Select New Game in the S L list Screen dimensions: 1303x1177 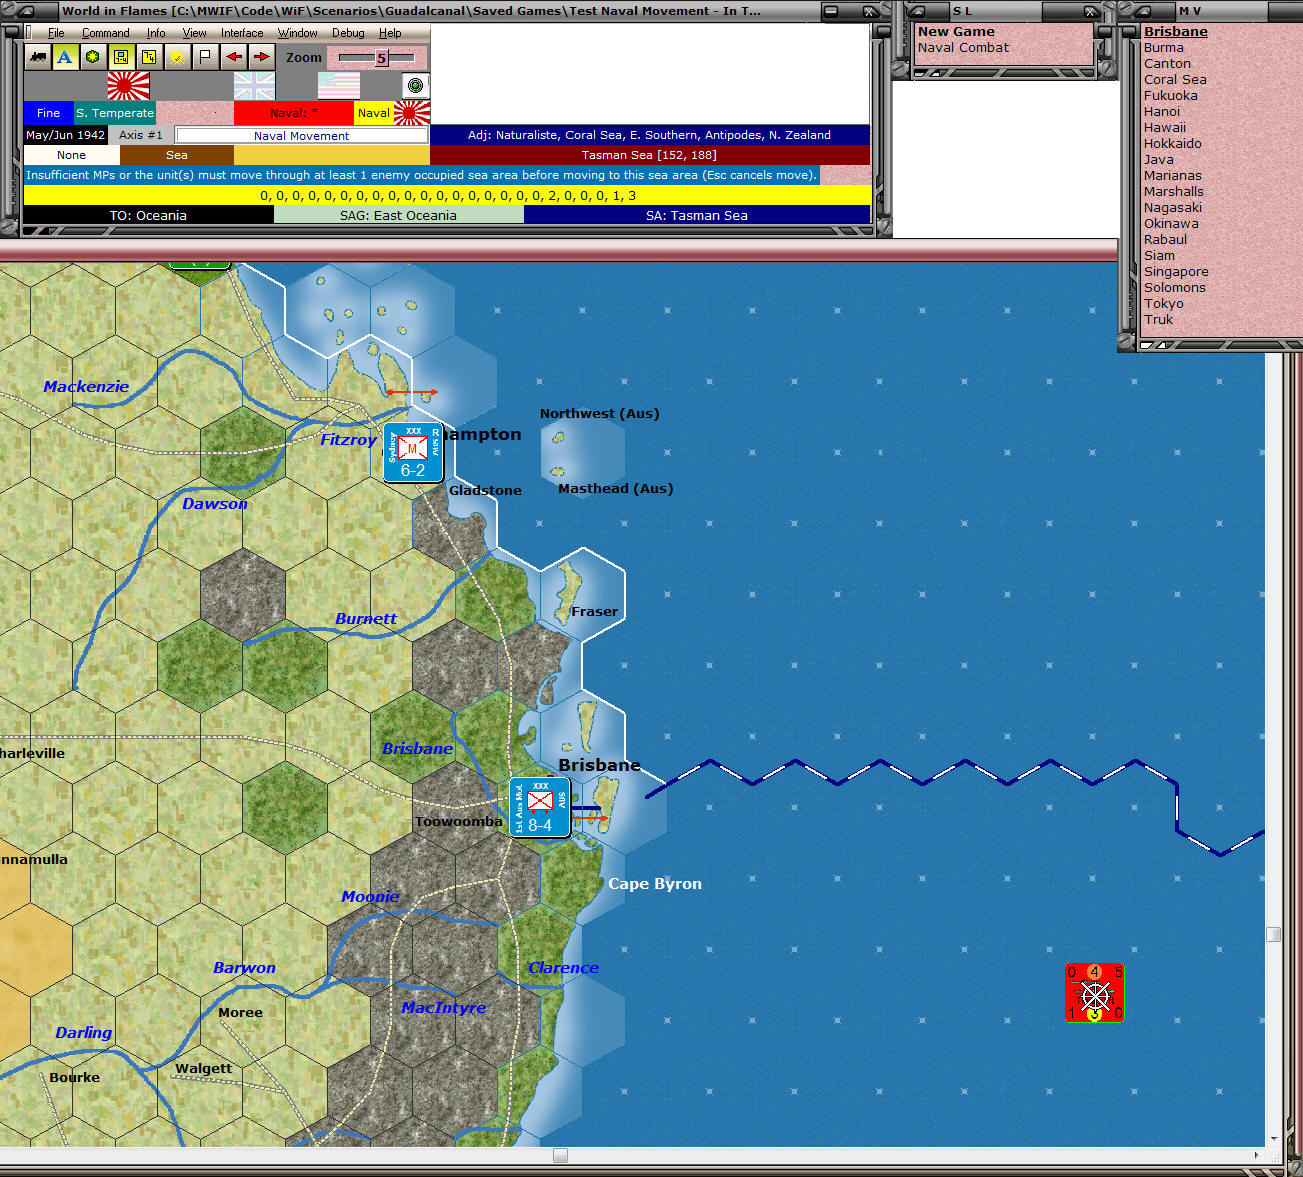(x=956, y=31)
